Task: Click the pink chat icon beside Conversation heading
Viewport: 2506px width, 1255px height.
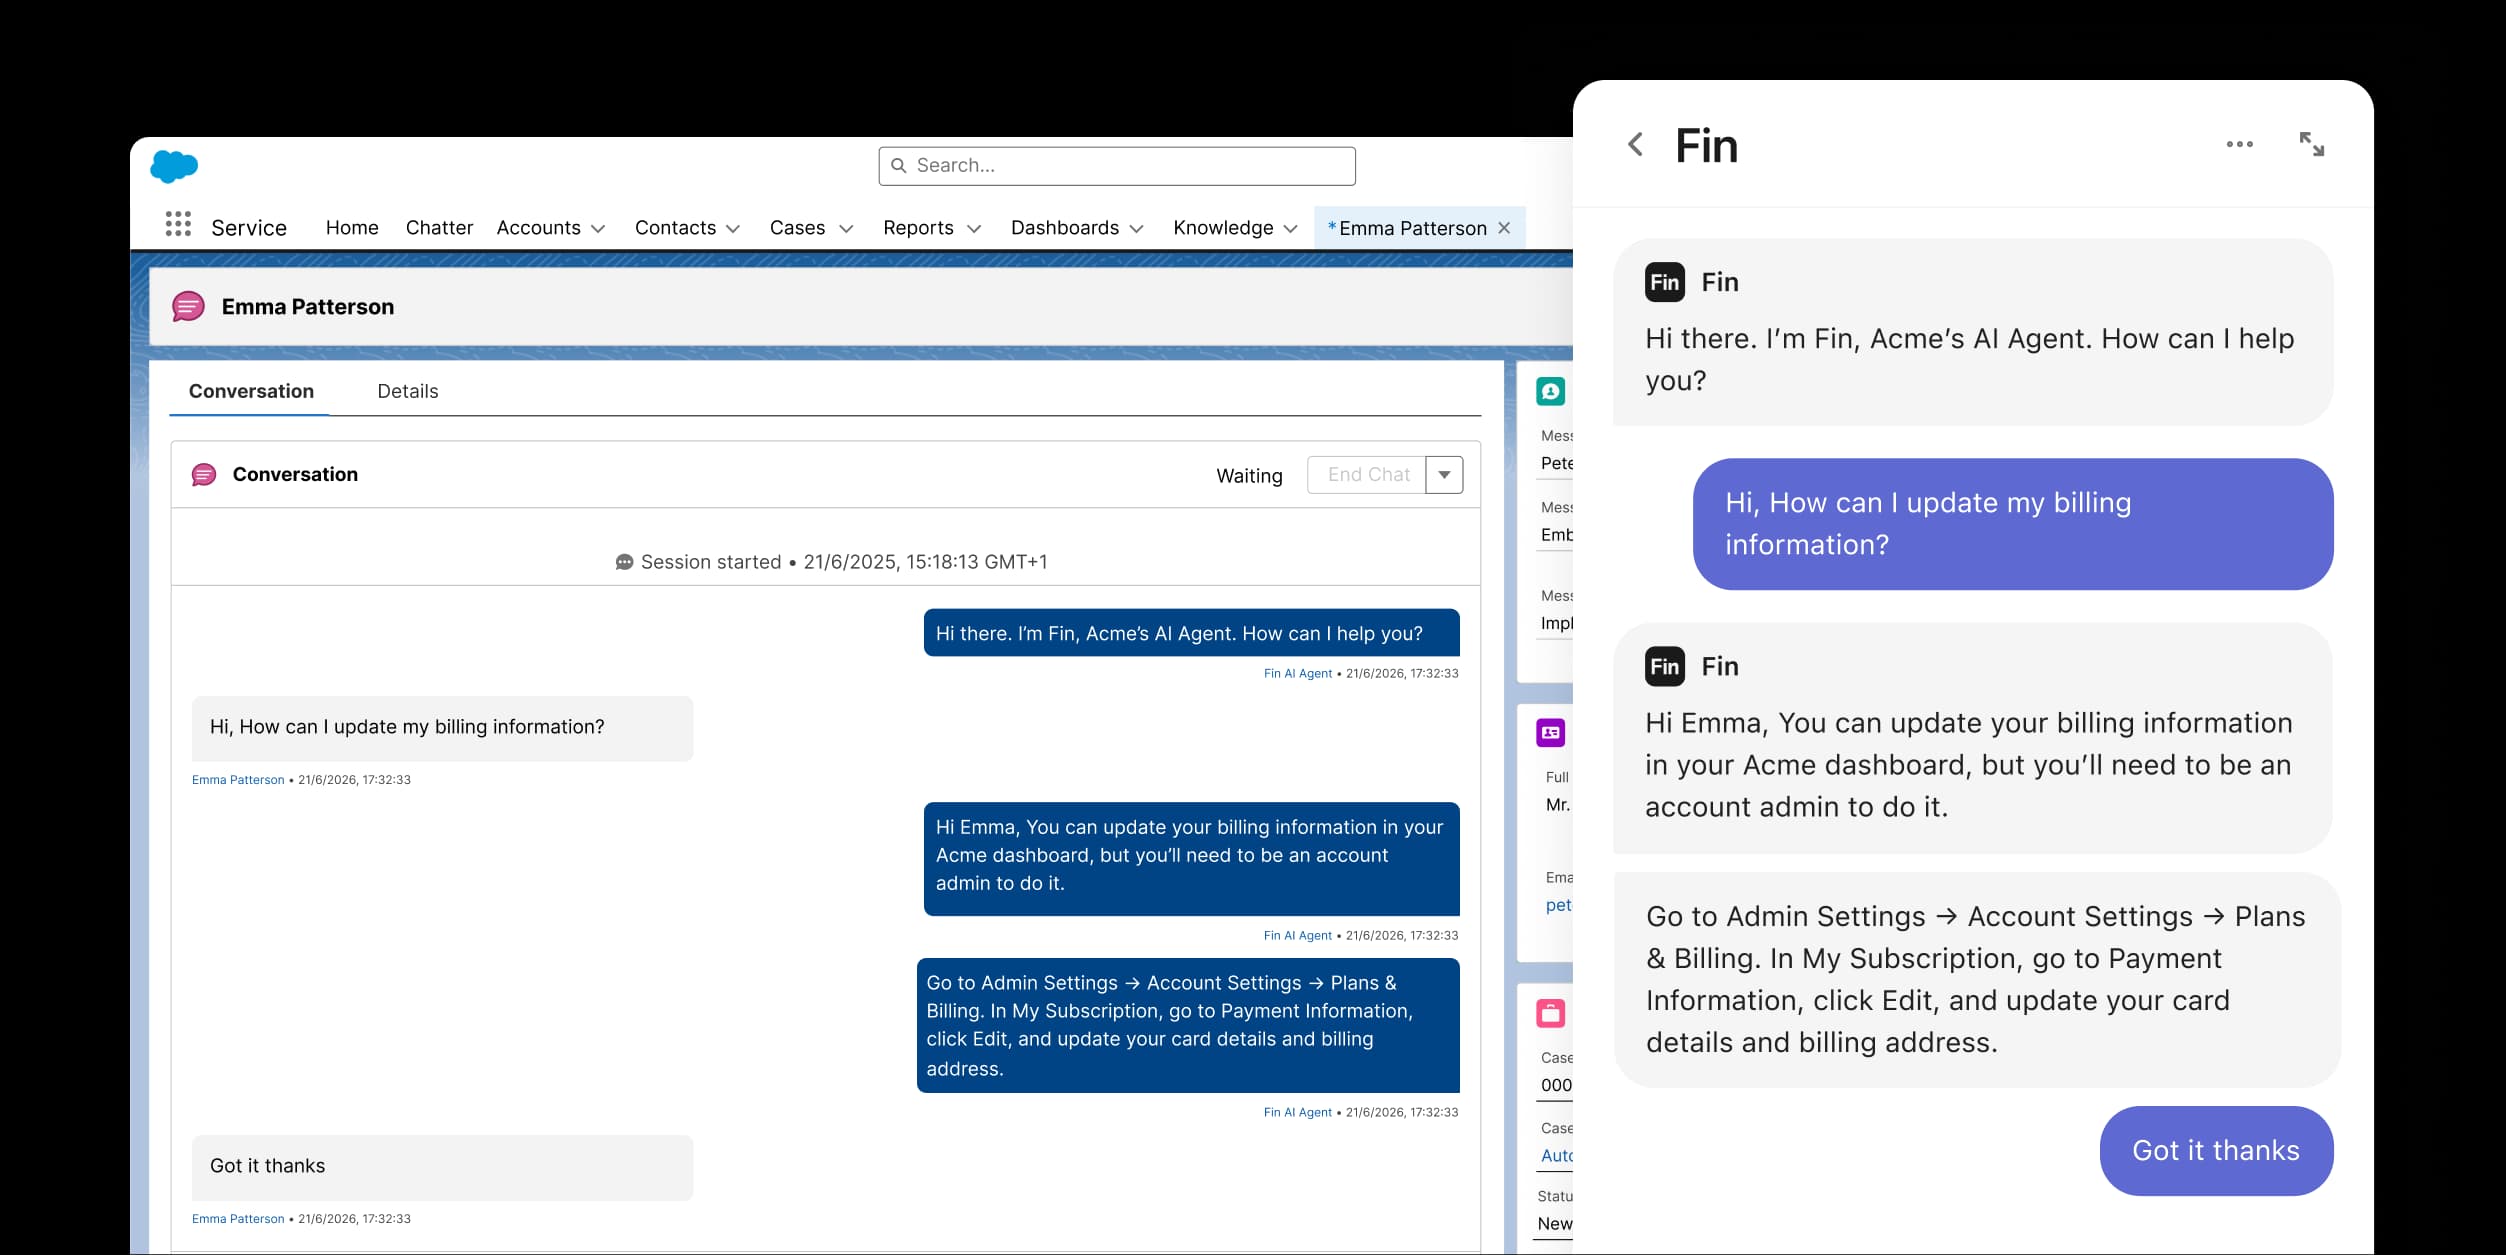Action: (x=204, y=474)
